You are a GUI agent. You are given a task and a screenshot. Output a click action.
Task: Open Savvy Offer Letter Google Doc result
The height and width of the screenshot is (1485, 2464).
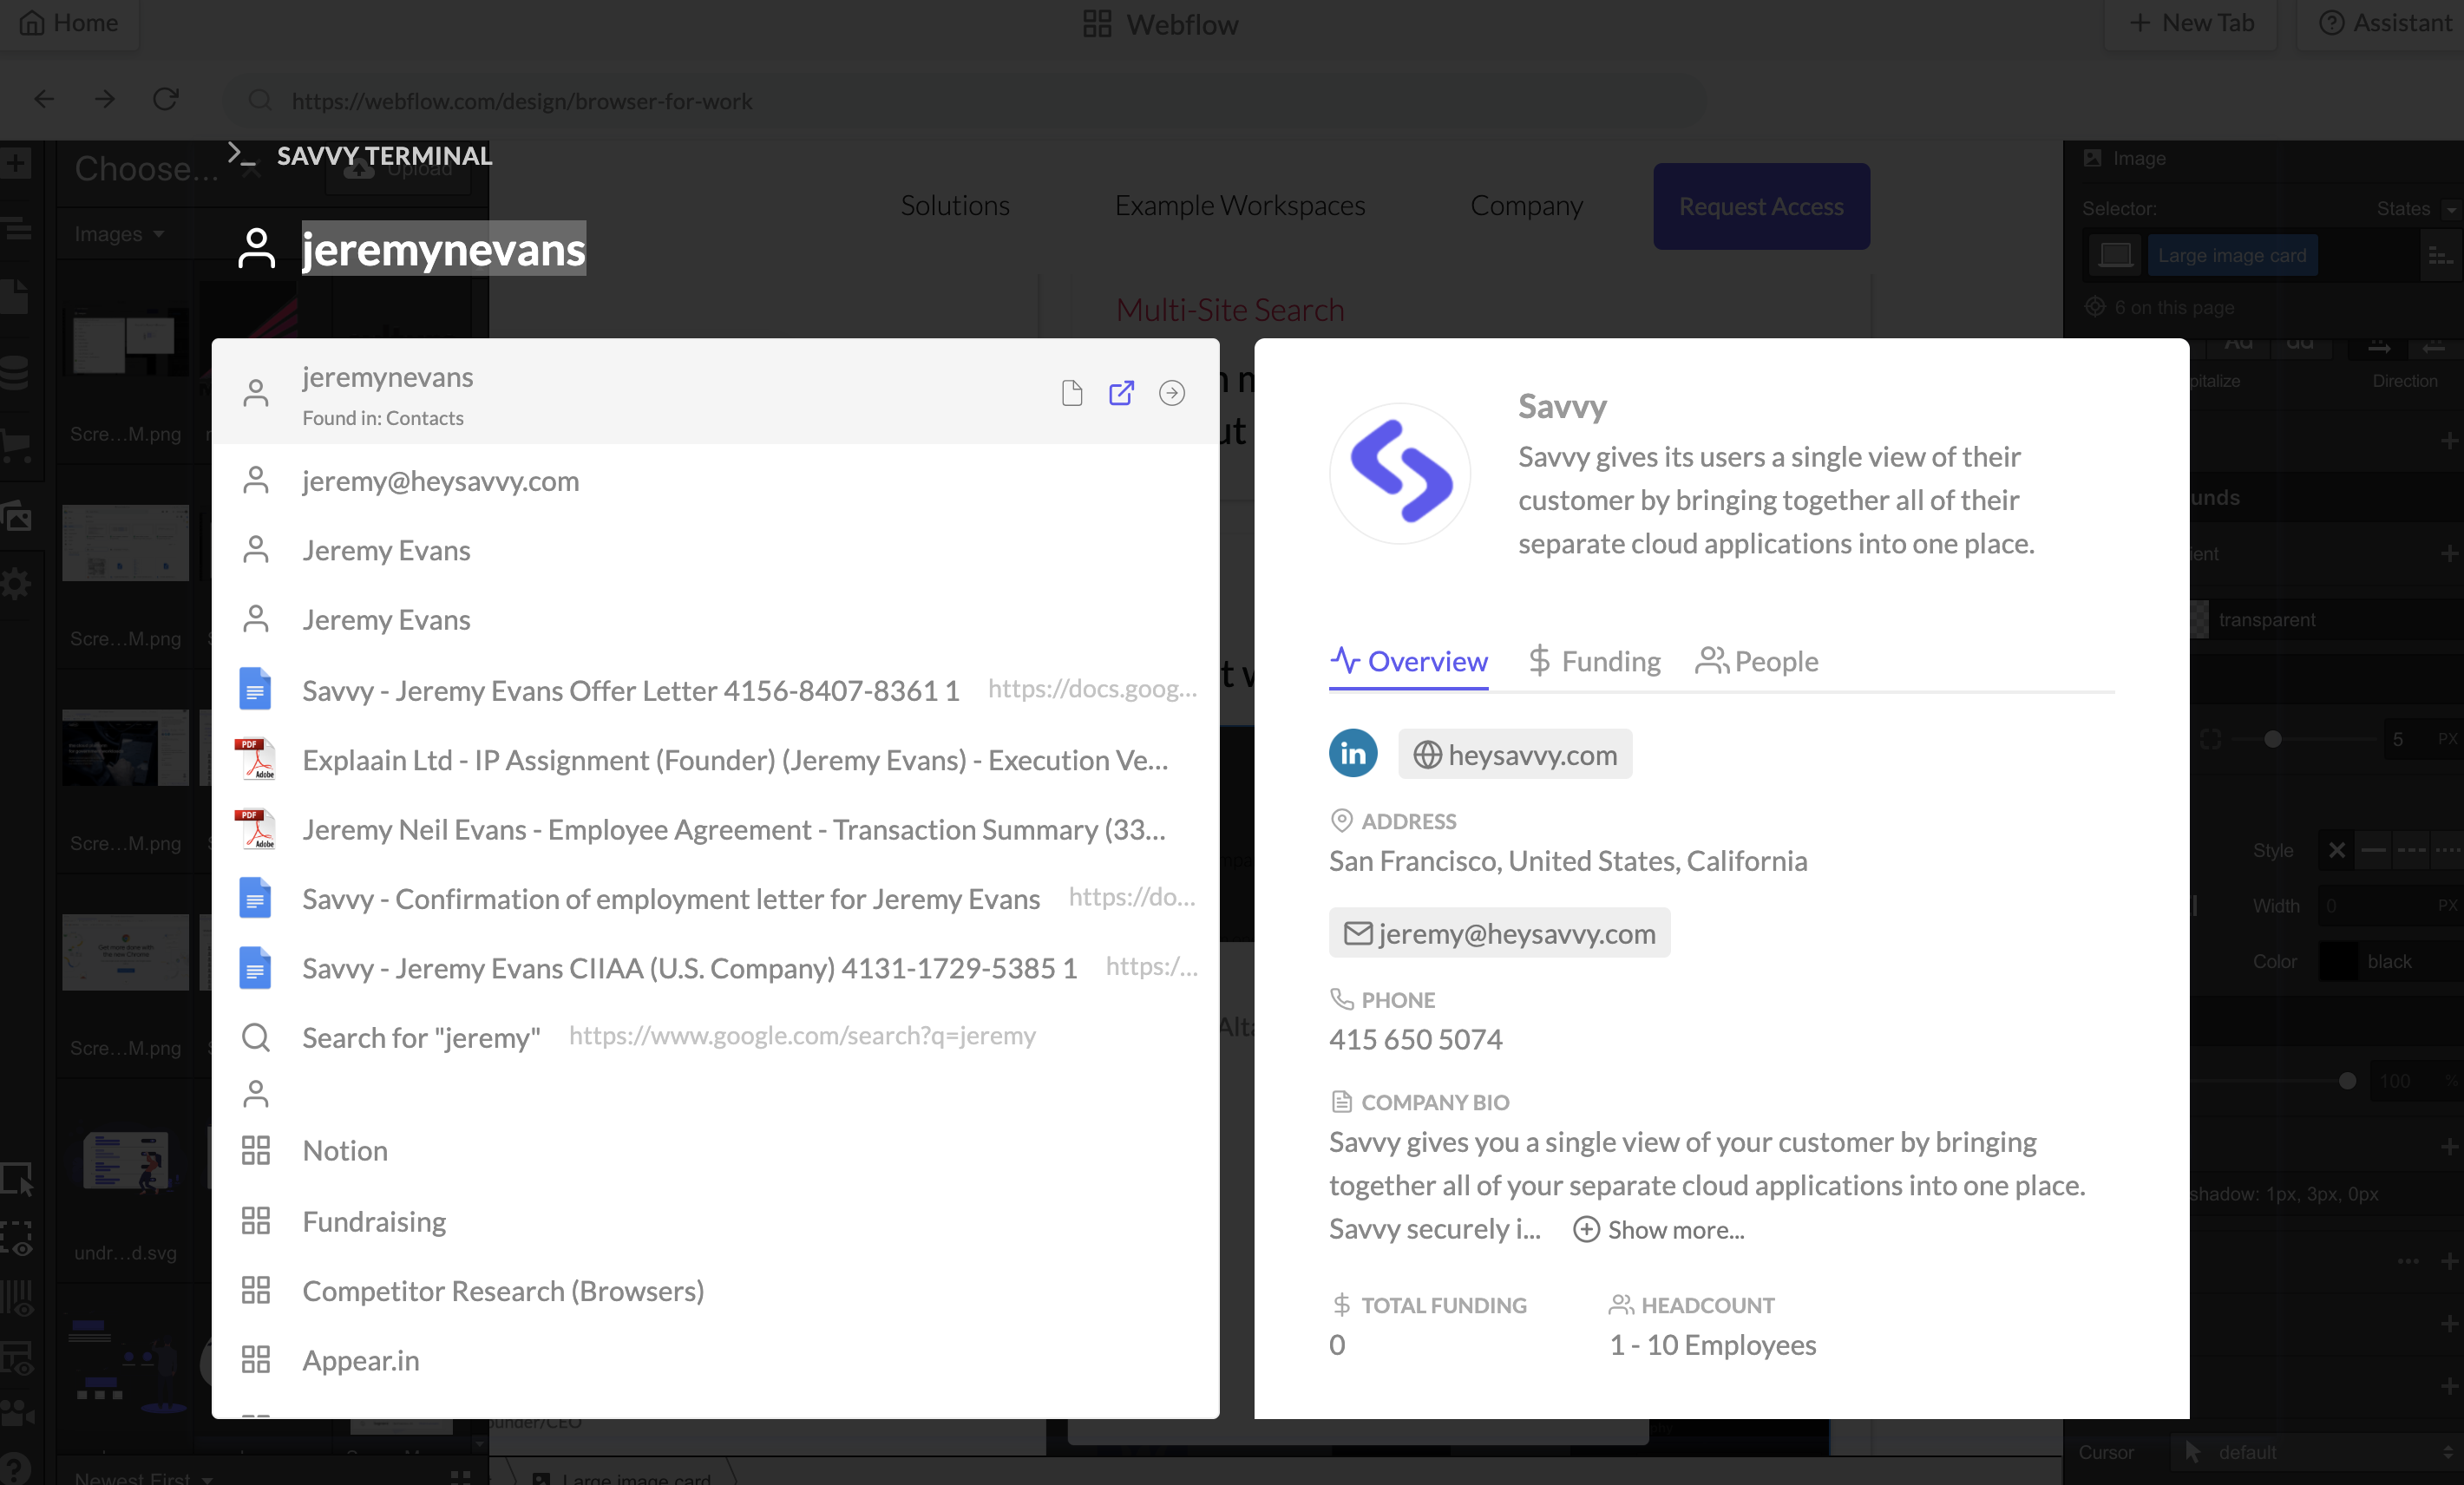[717, 690]
